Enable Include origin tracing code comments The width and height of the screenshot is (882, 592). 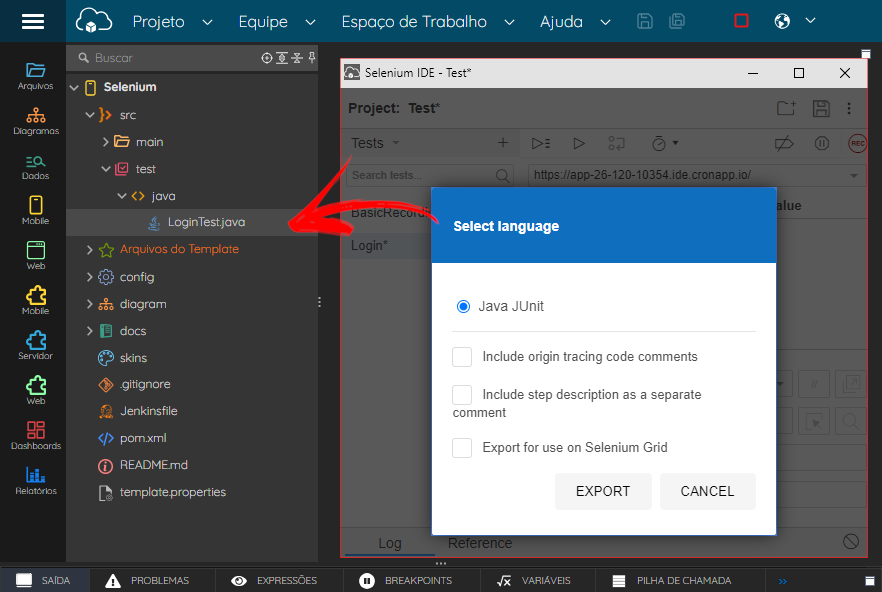[462, 357]
